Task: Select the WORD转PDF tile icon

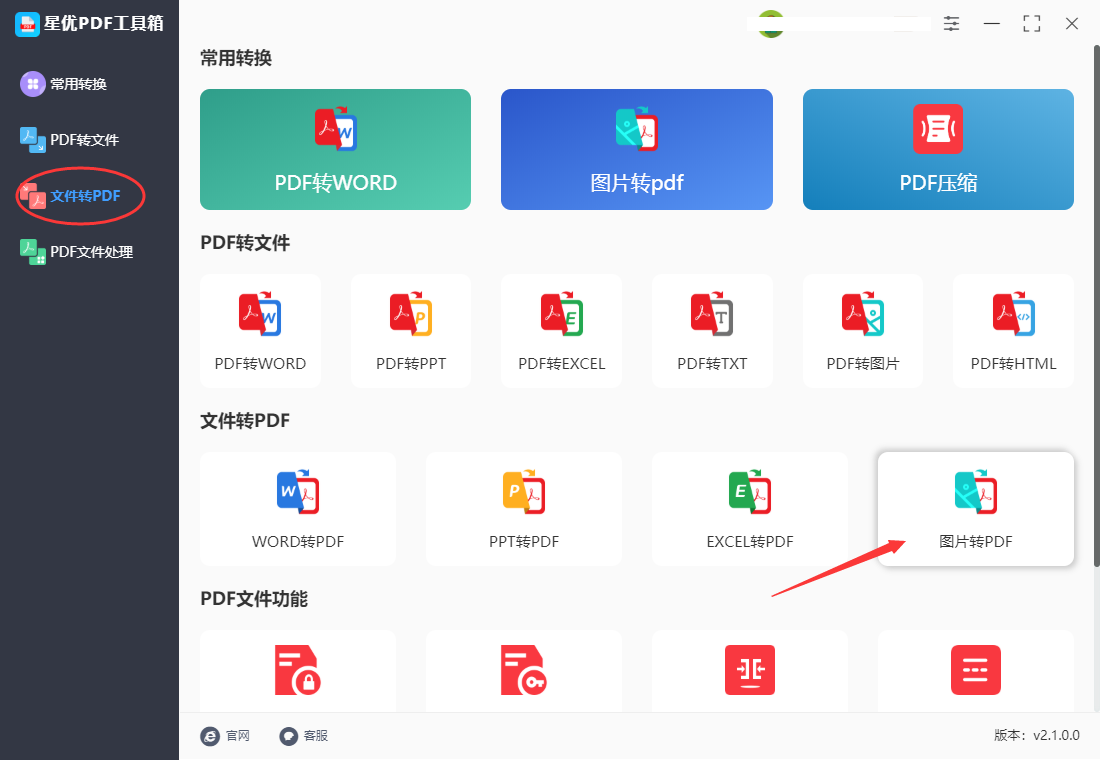Action: tap(298, 492)
